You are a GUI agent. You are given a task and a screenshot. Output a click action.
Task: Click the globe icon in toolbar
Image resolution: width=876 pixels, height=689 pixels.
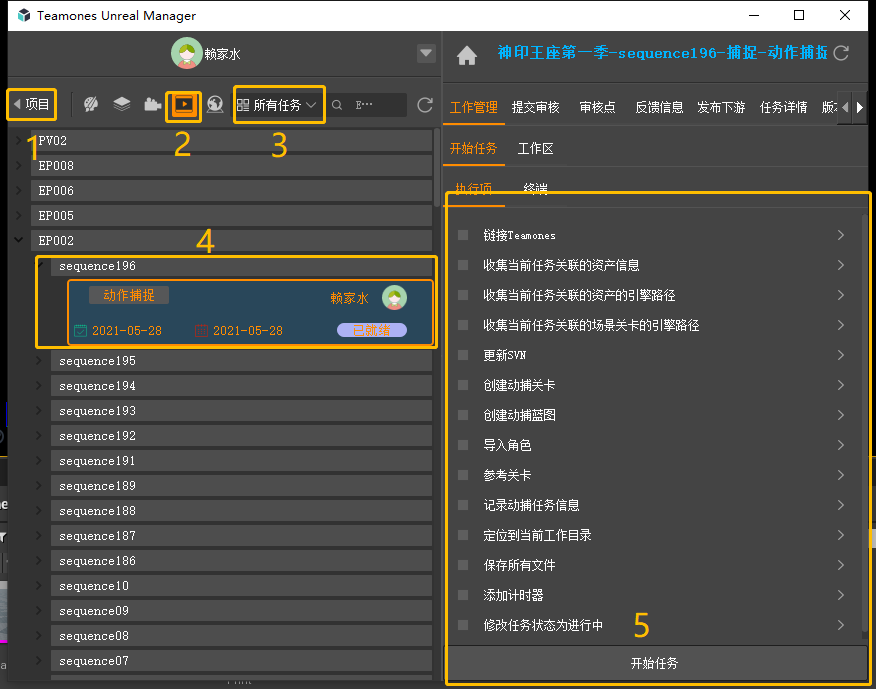(214, 104)
